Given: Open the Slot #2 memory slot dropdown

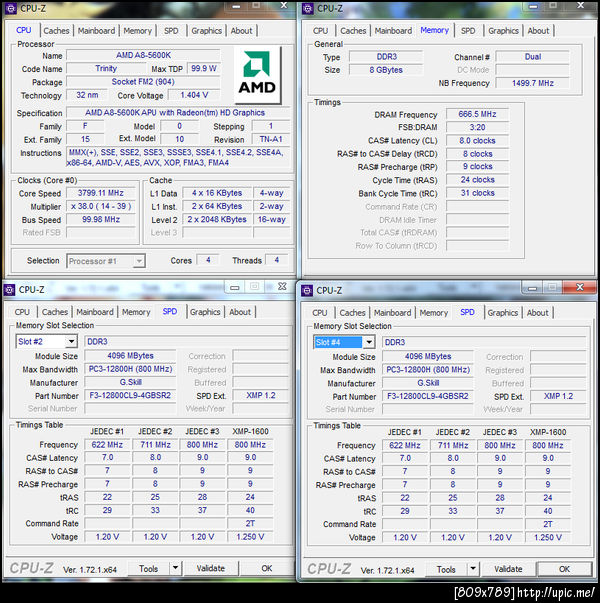Looking at the screenshot, I should (71, 341).
